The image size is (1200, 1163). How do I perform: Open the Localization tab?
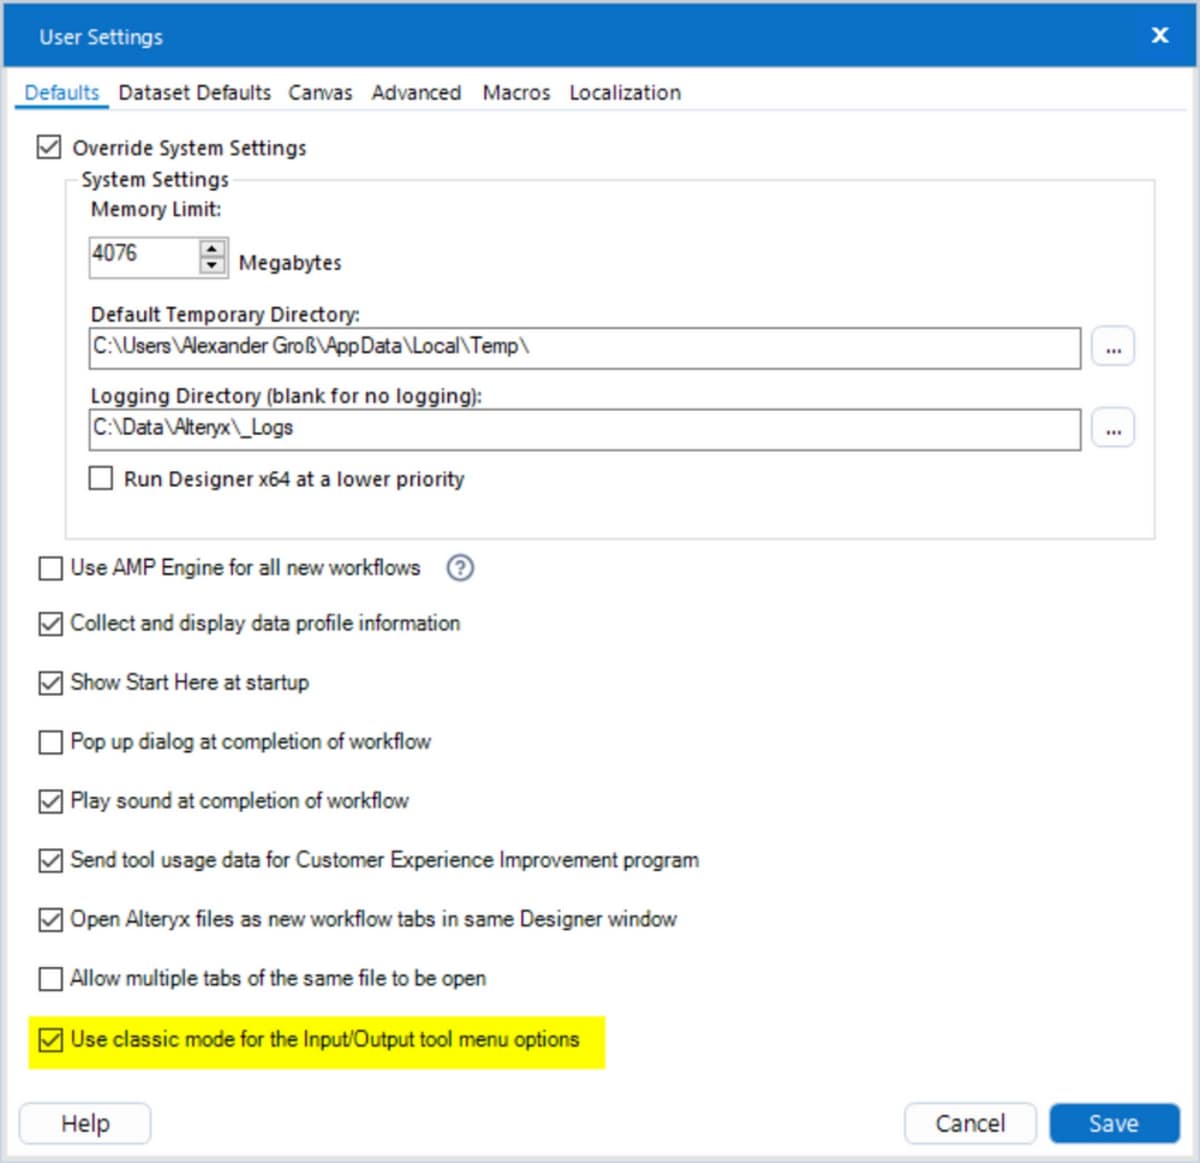point(625,93)
